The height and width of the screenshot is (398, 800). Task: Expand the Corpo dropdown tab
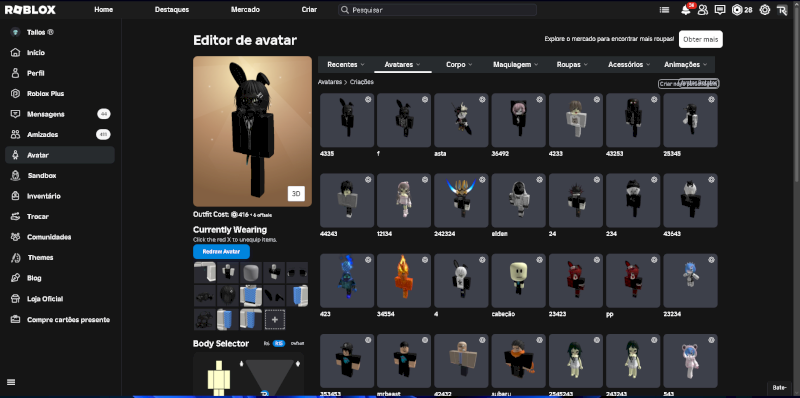pyautogui.click(x=459, y=65)
